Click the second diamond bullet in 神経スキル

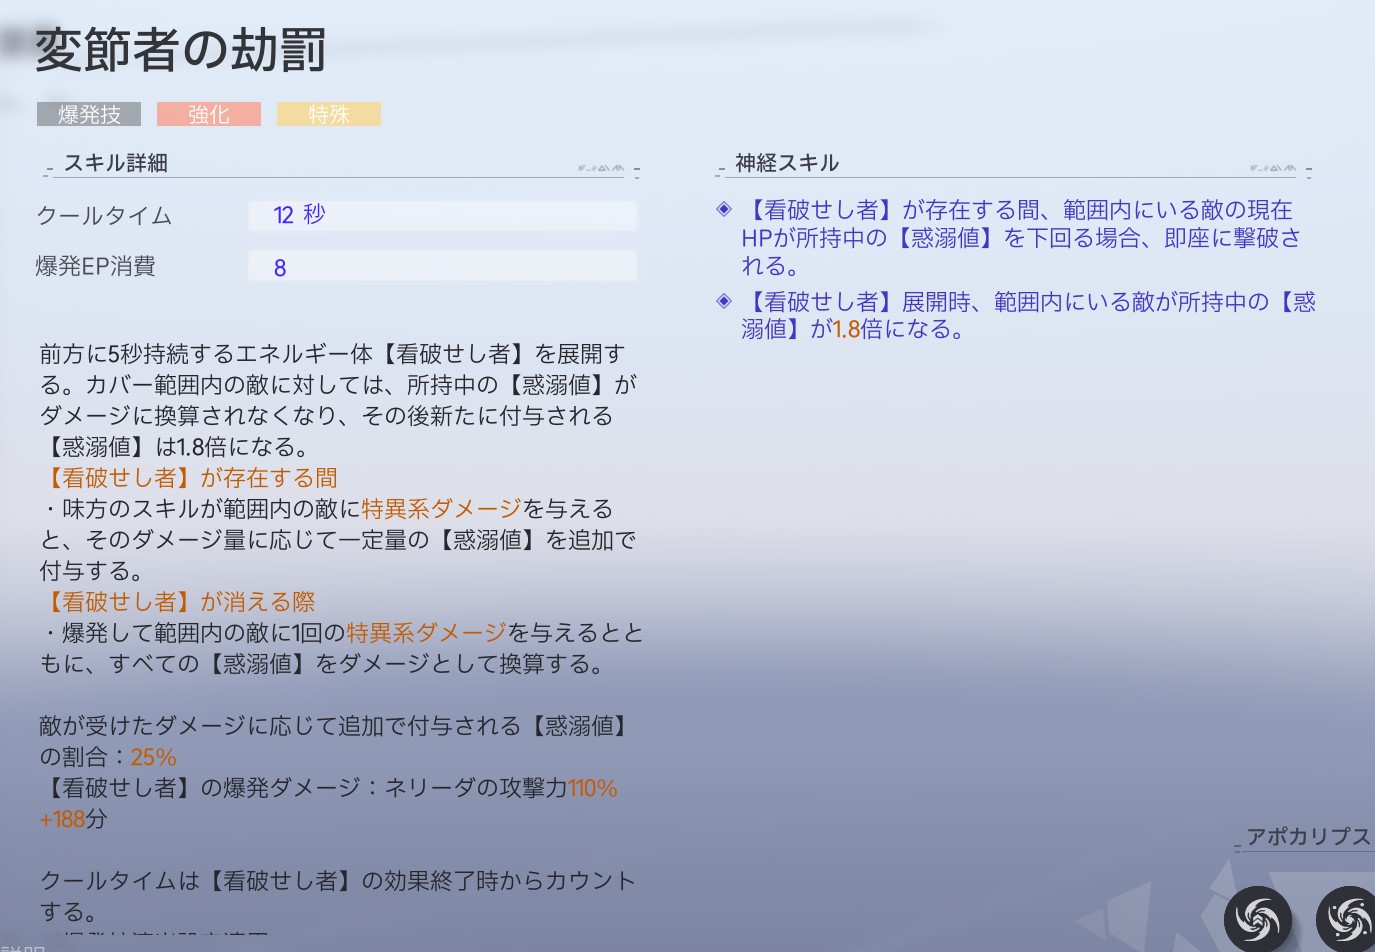(724, 301)
